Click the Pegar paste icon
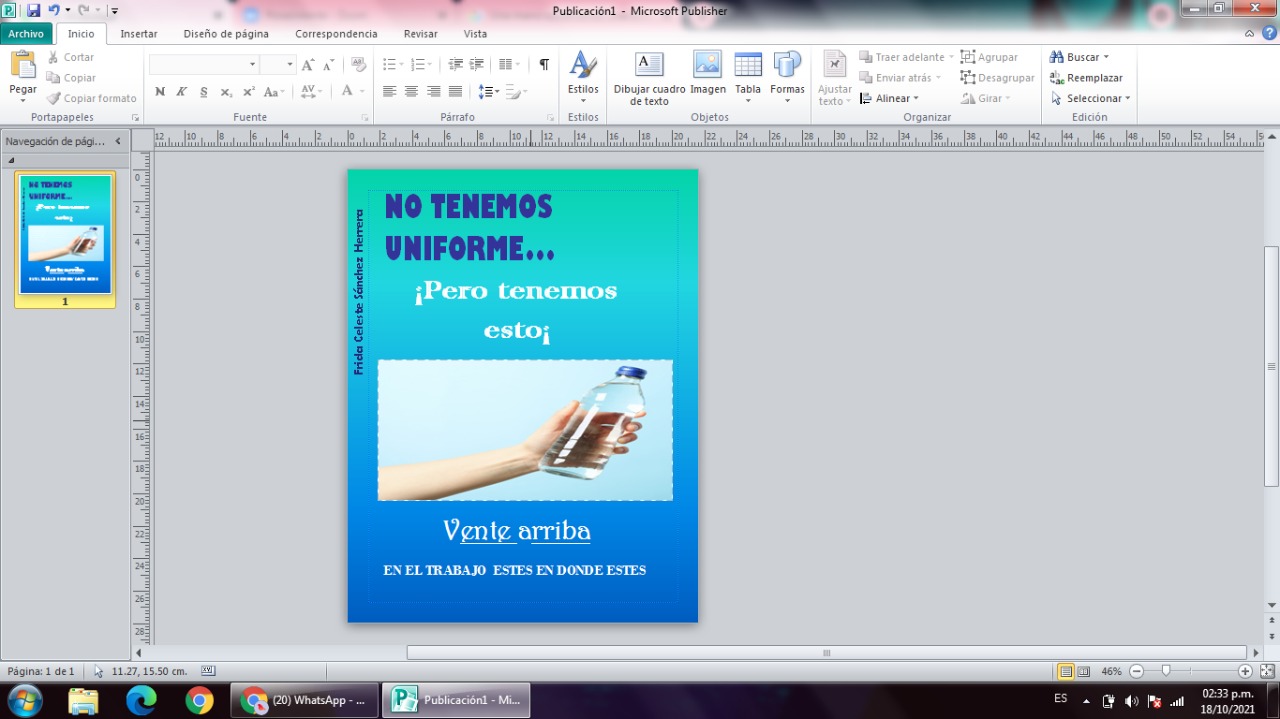 [x=22, y=64]
